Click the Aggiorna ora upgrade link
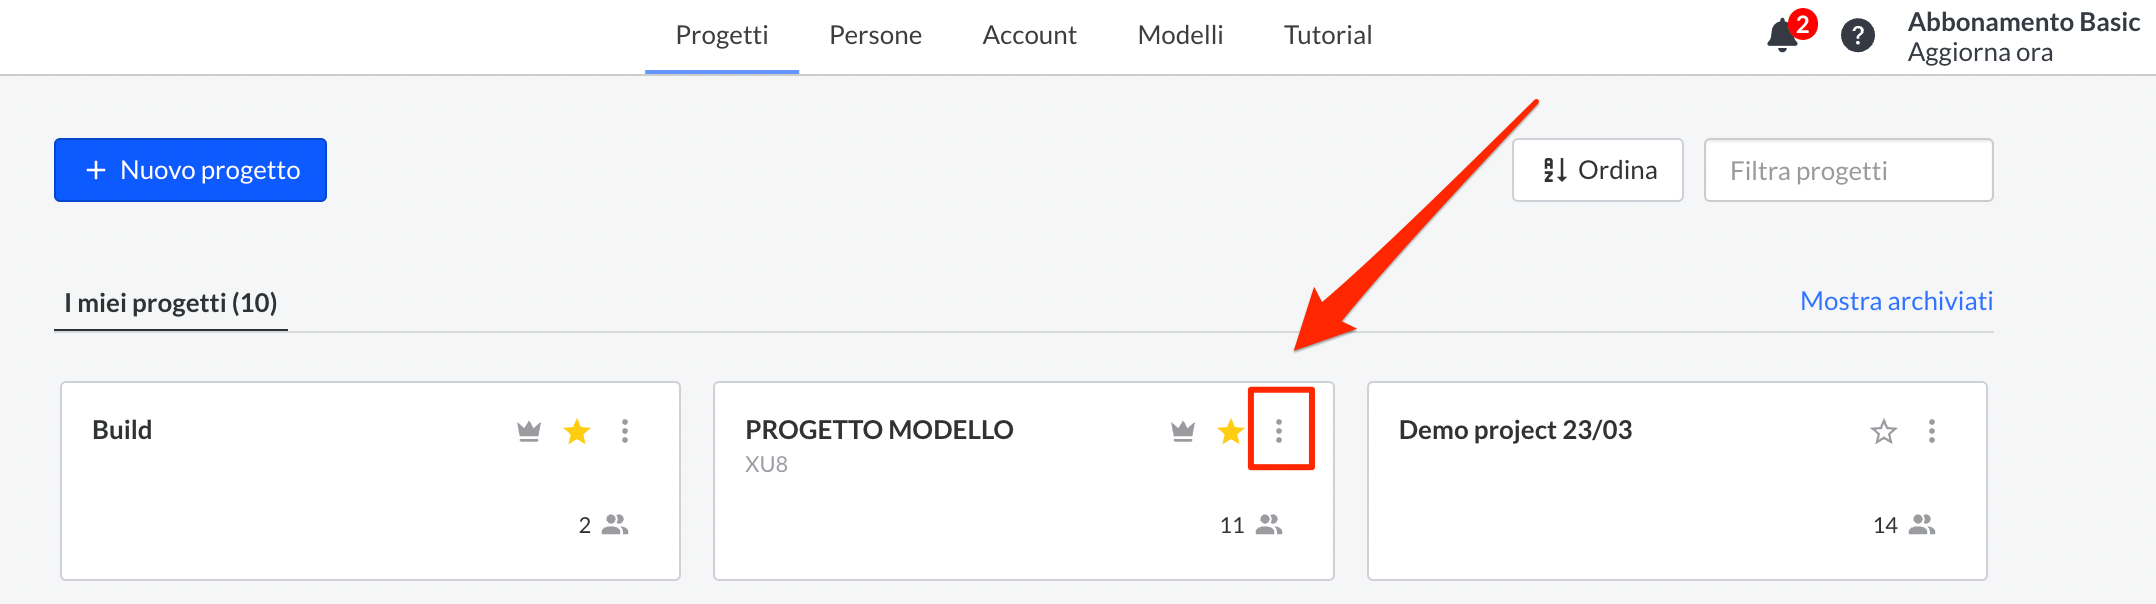This screenshot has height=604, width=2156. [x=1980, y=53]
